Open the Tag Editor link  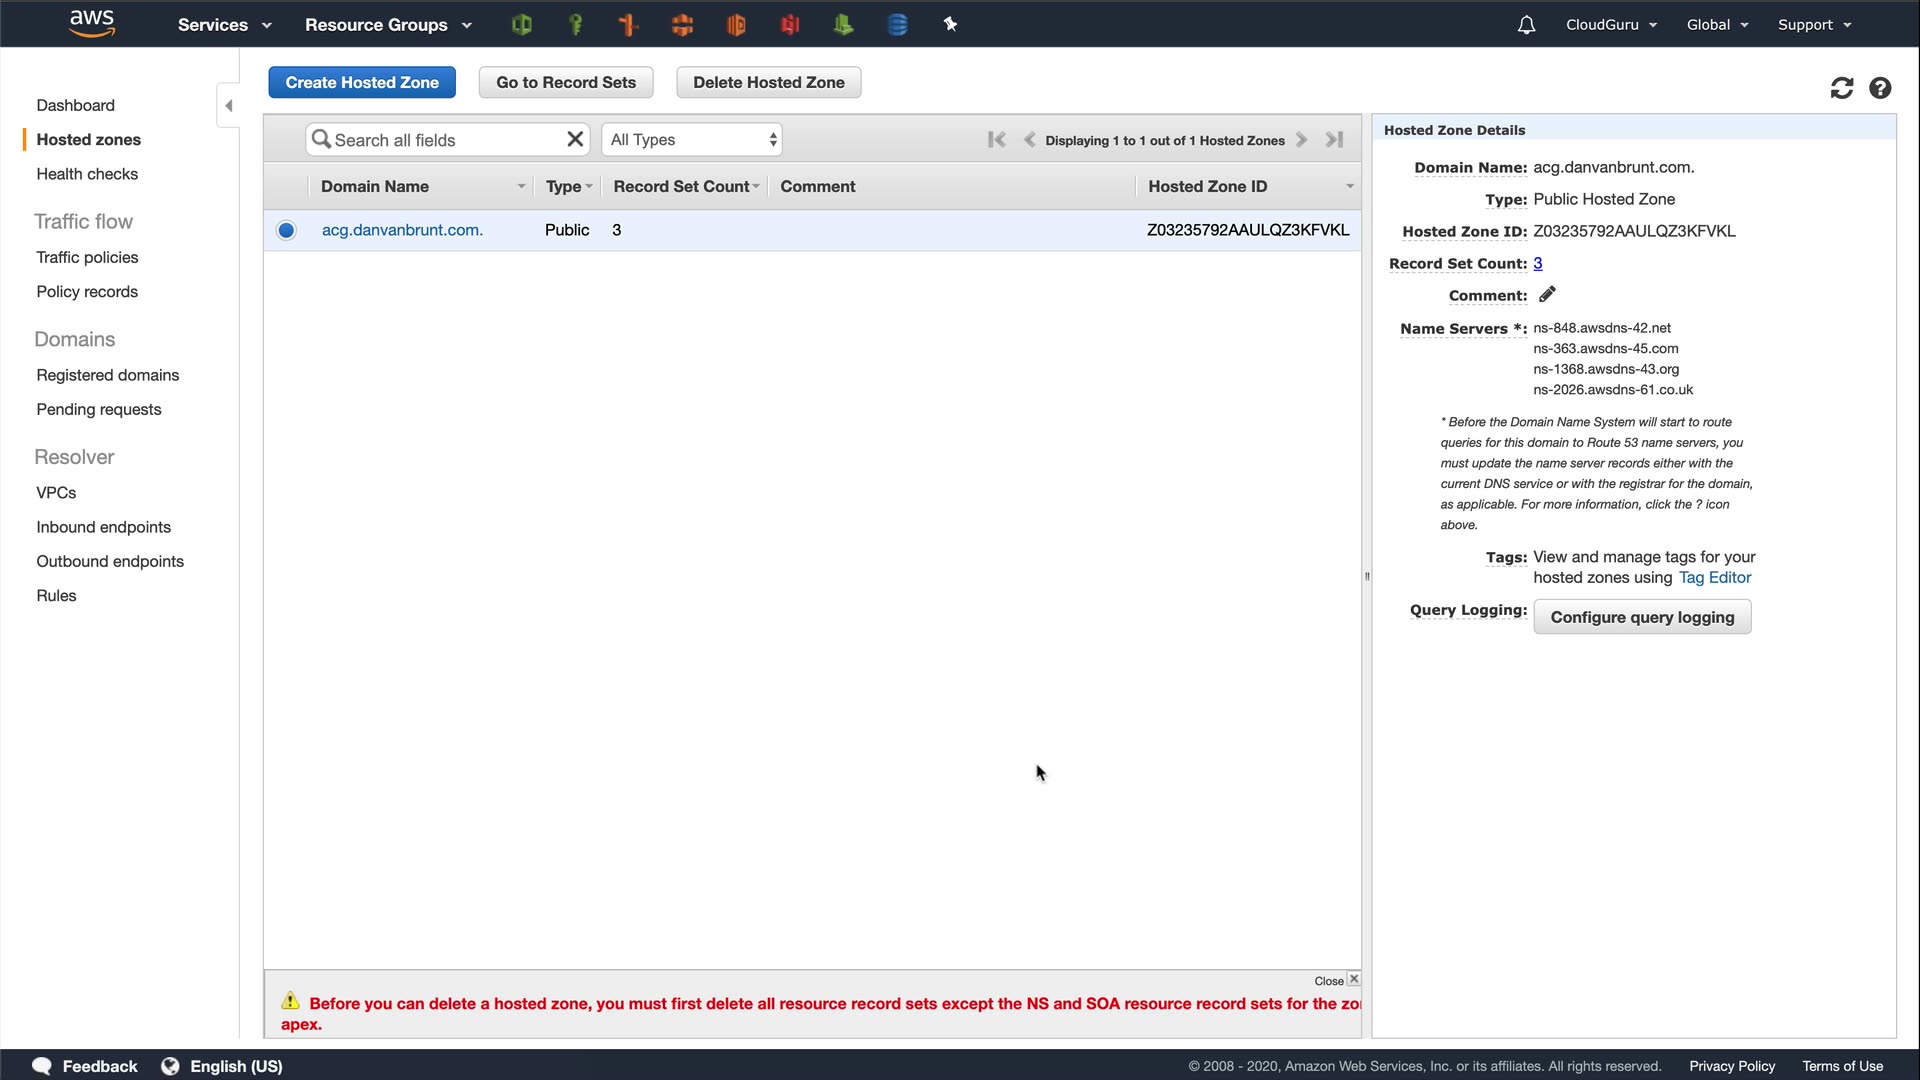tap(1714, 577)
